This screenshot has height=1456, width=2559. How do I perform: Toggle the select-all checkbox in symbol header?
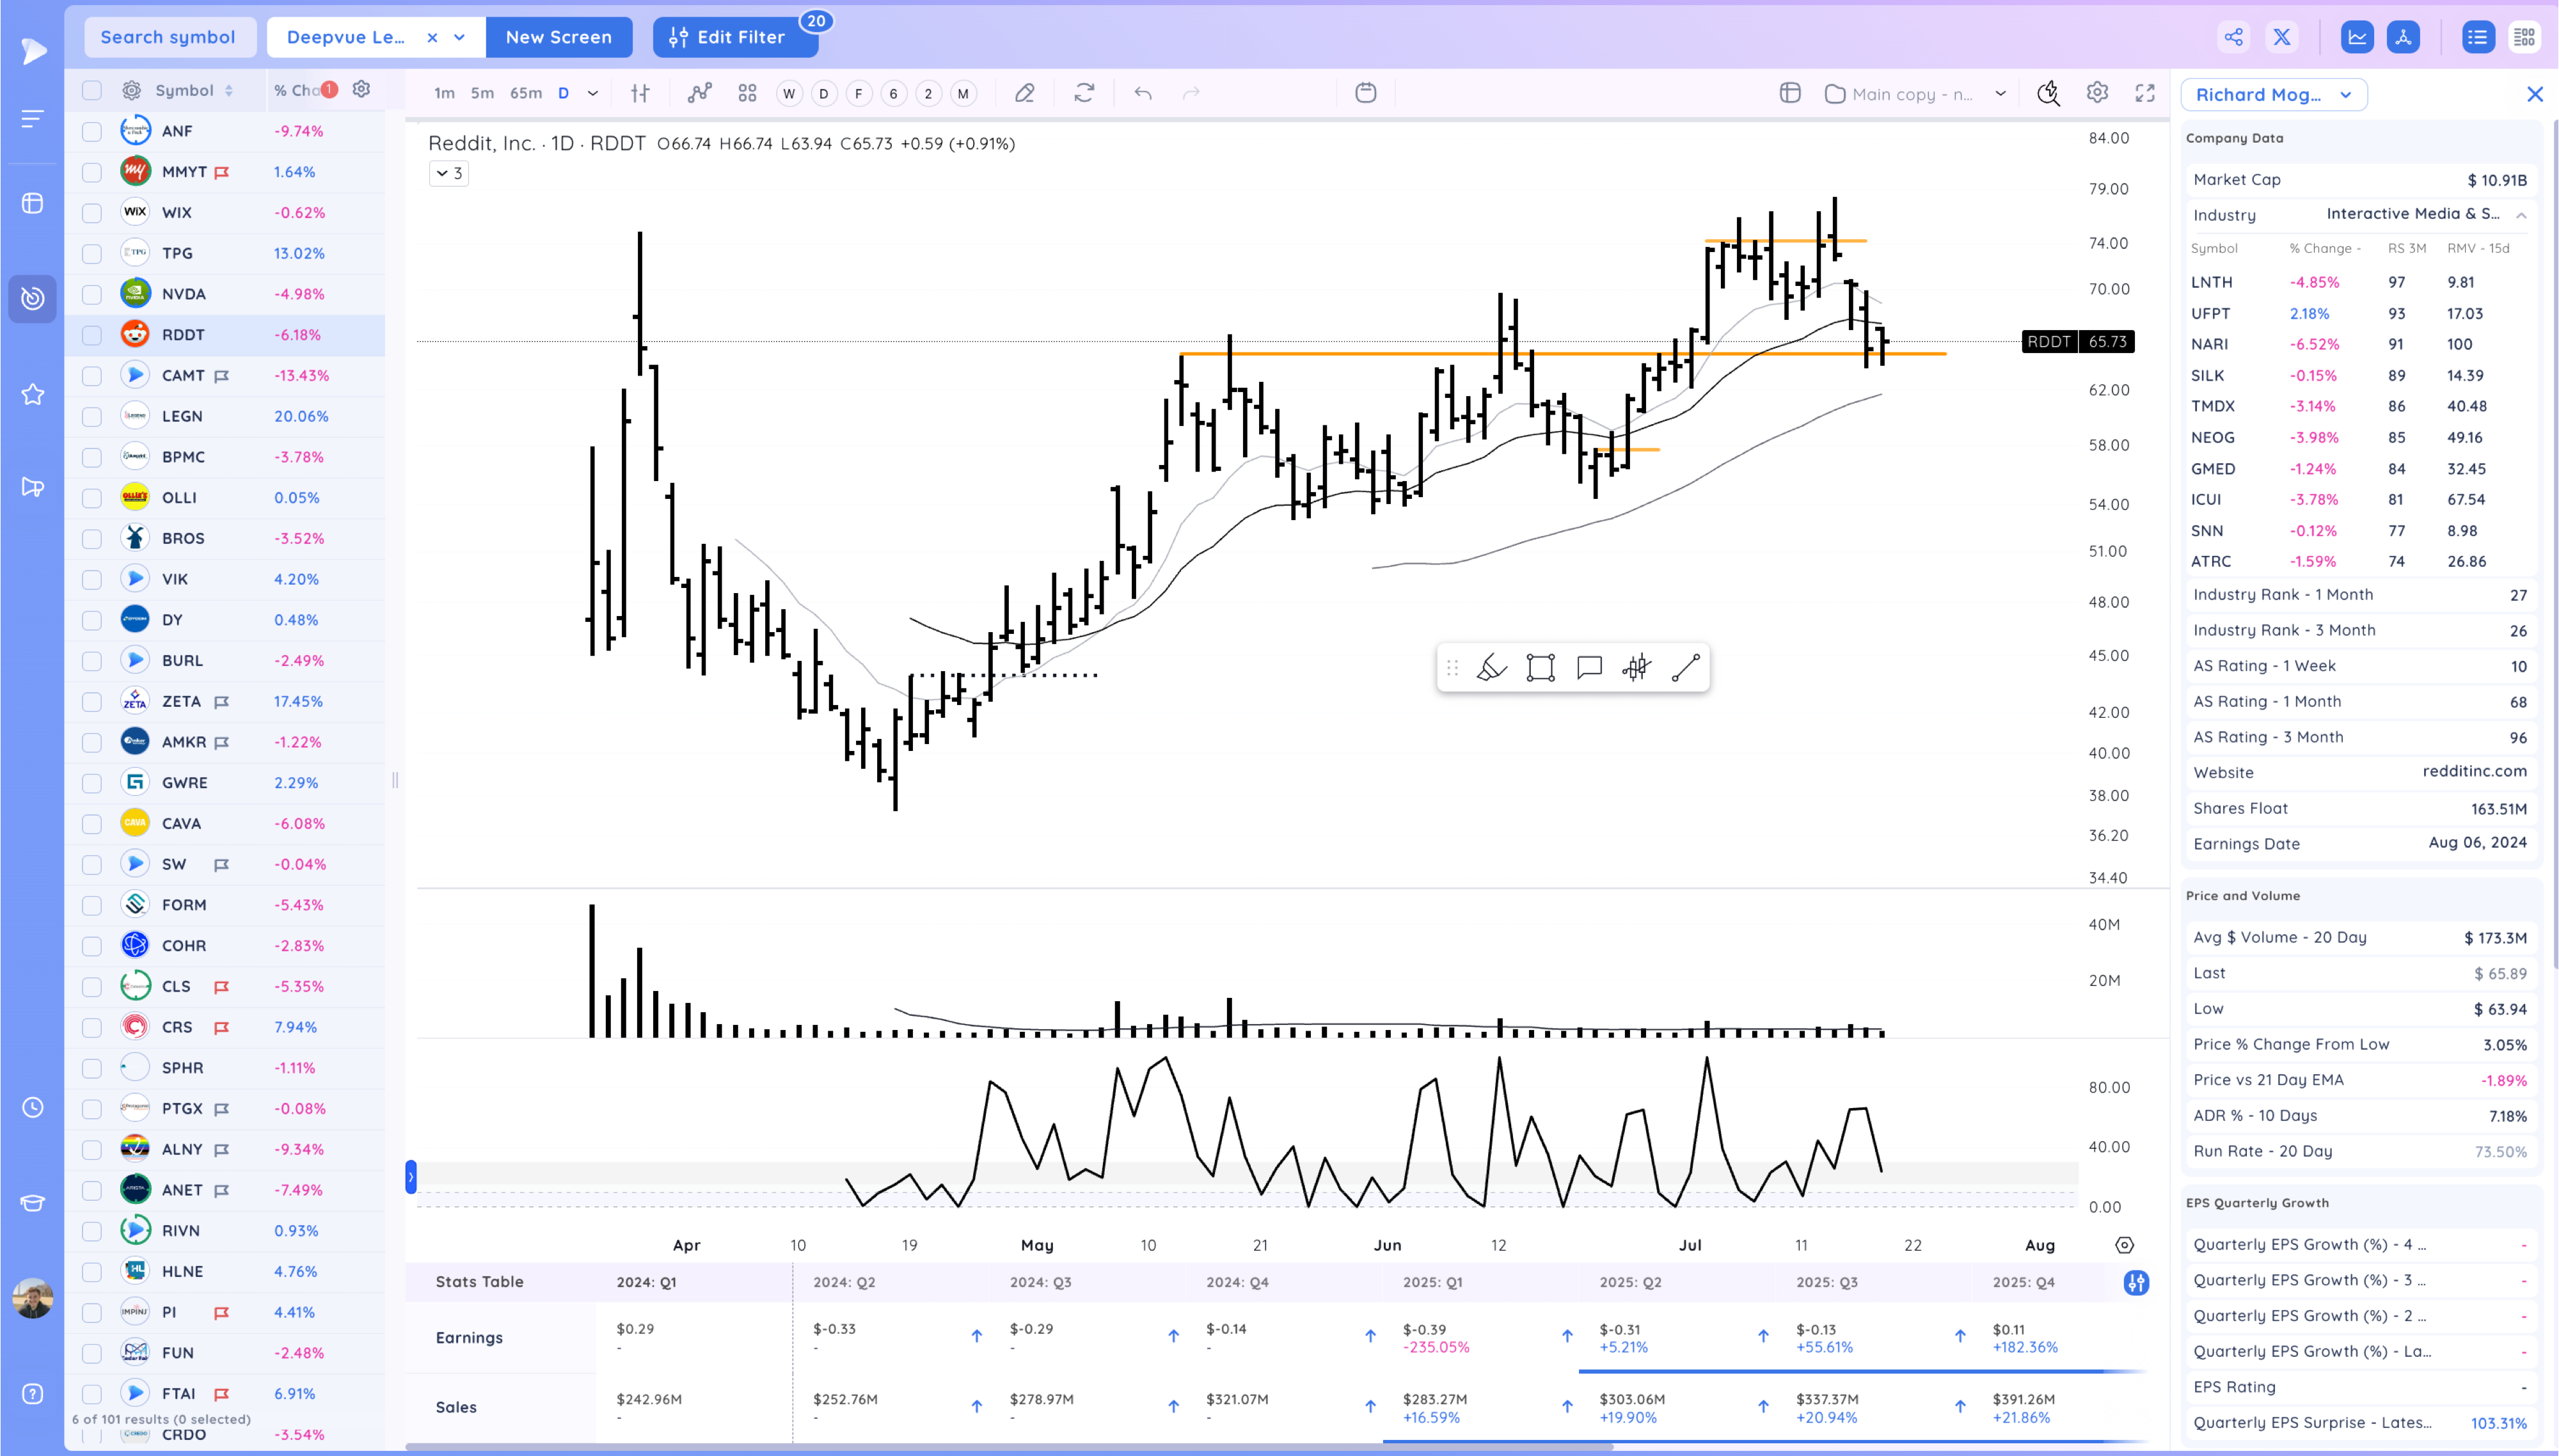tap(92, 90)
